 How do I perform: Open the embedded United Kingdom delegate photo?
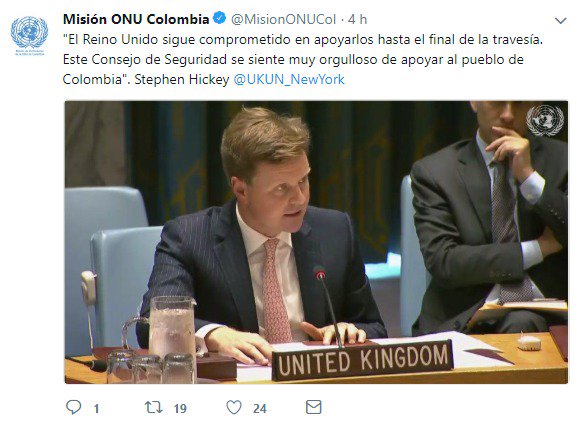pos(316,242)
